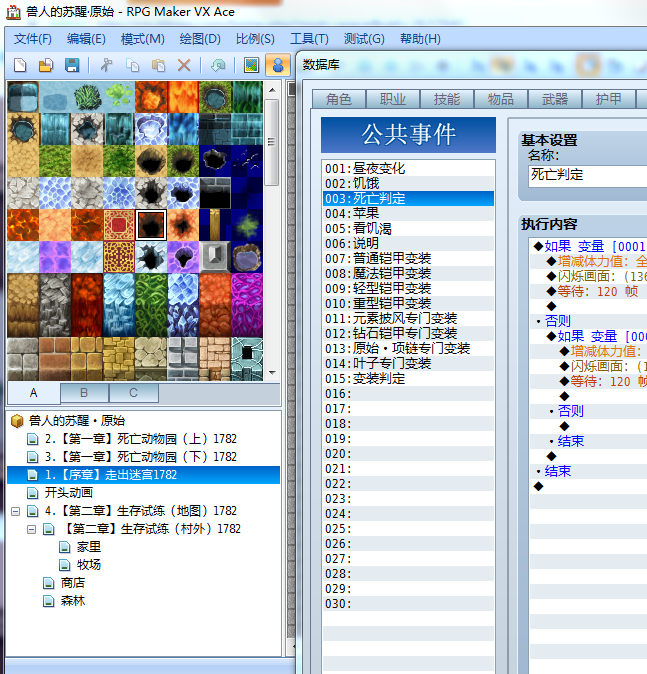Screen dimensions: 647x674
Task: Select common event 001:昼夜变化
Action: (x=408, y=168)
